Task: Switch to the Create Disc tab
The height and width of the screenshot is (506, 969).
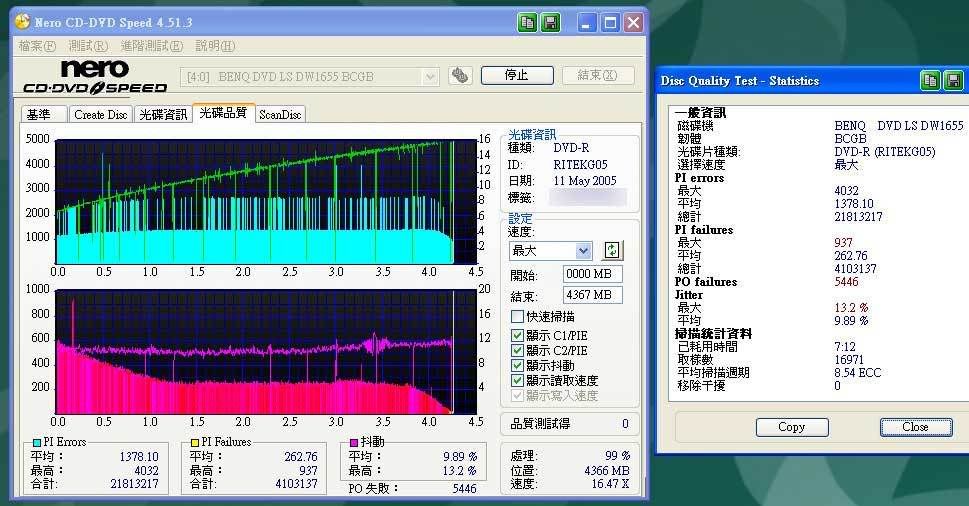Action: coord(100,114)
